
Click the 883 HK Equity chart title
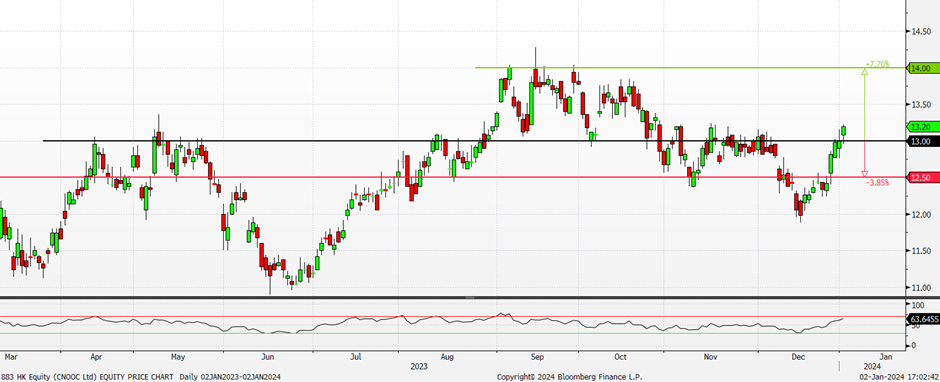tap(88, 377)
